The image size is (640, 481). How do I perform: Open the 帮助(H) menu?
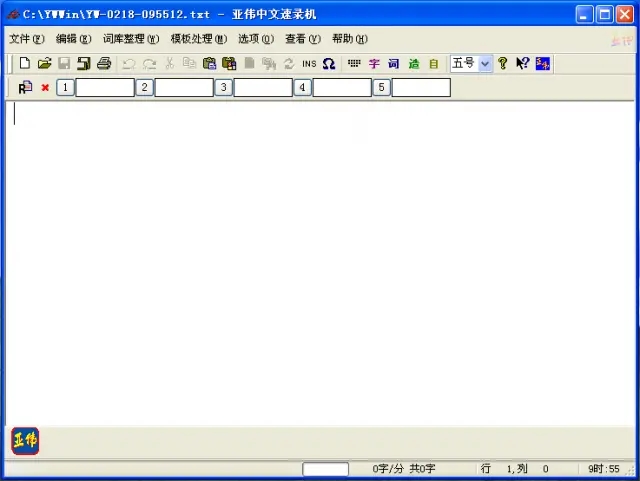350,39
